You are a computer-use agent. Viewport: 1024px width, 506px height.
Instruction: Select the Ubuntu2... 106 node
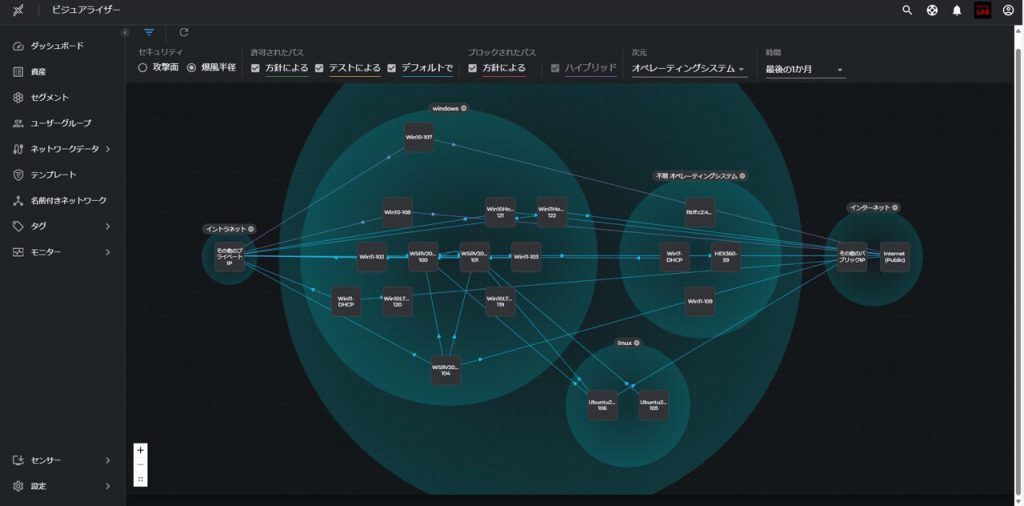tap(602, 405)
